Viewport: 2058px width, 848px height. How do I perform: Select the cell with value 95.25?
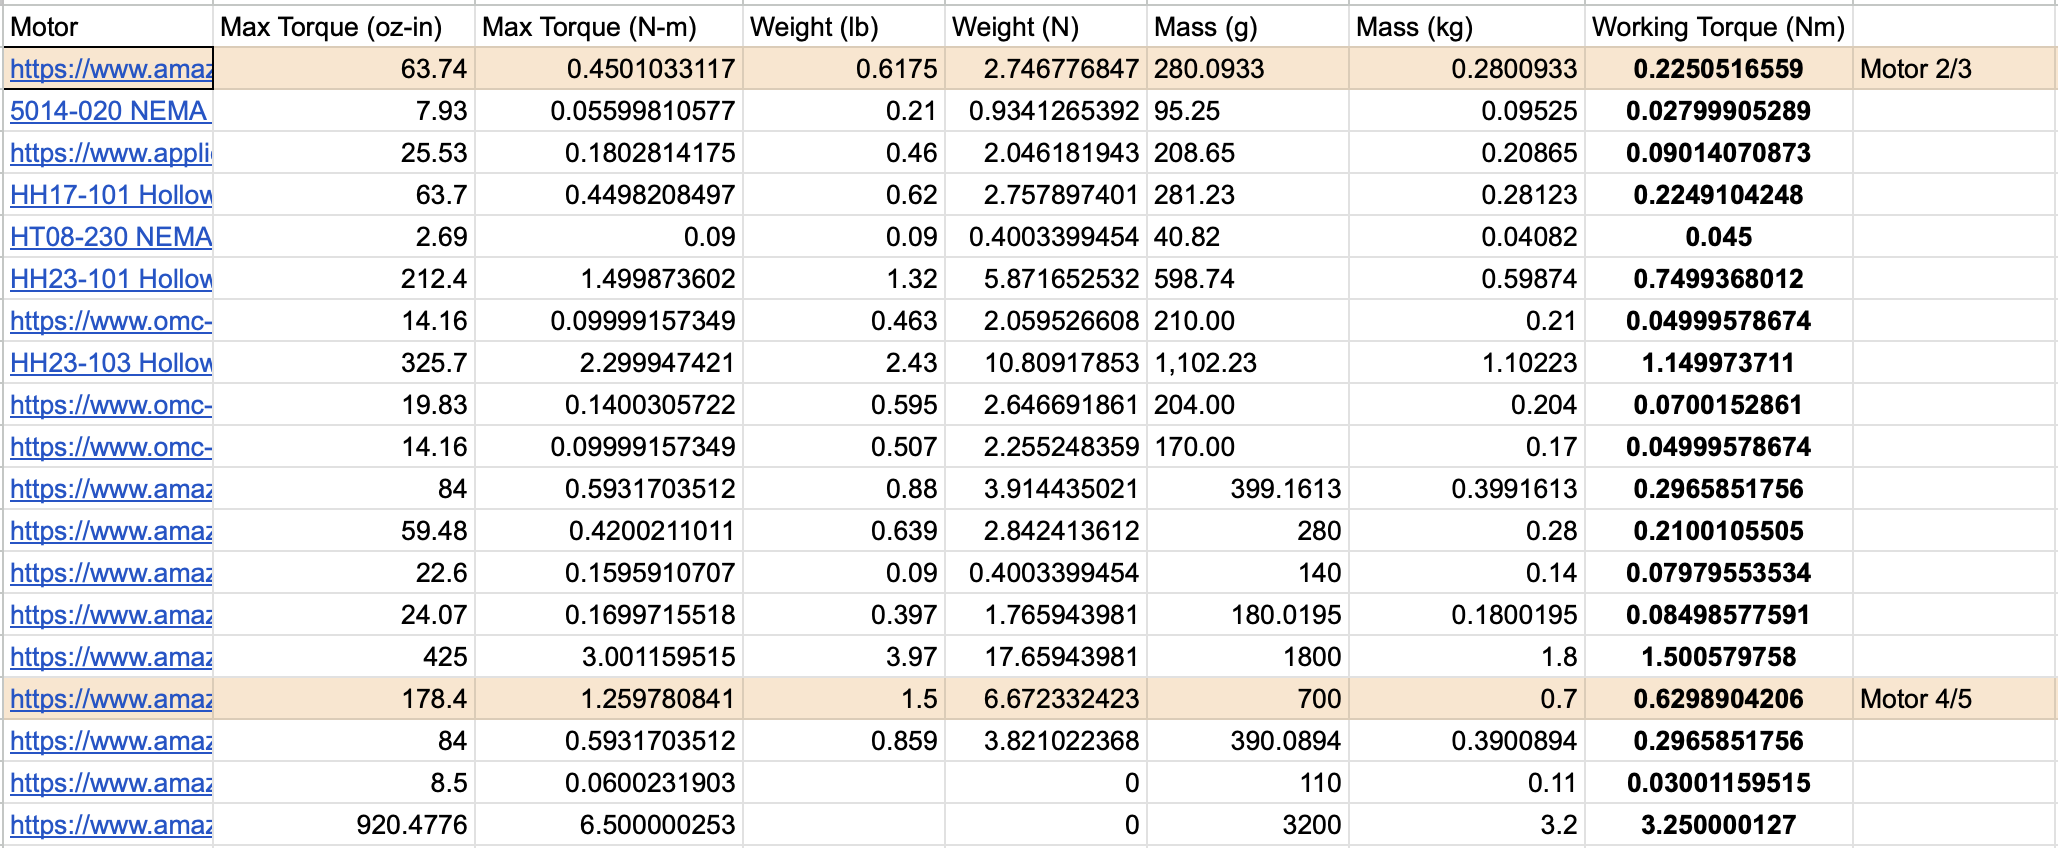pos(1248,111)
